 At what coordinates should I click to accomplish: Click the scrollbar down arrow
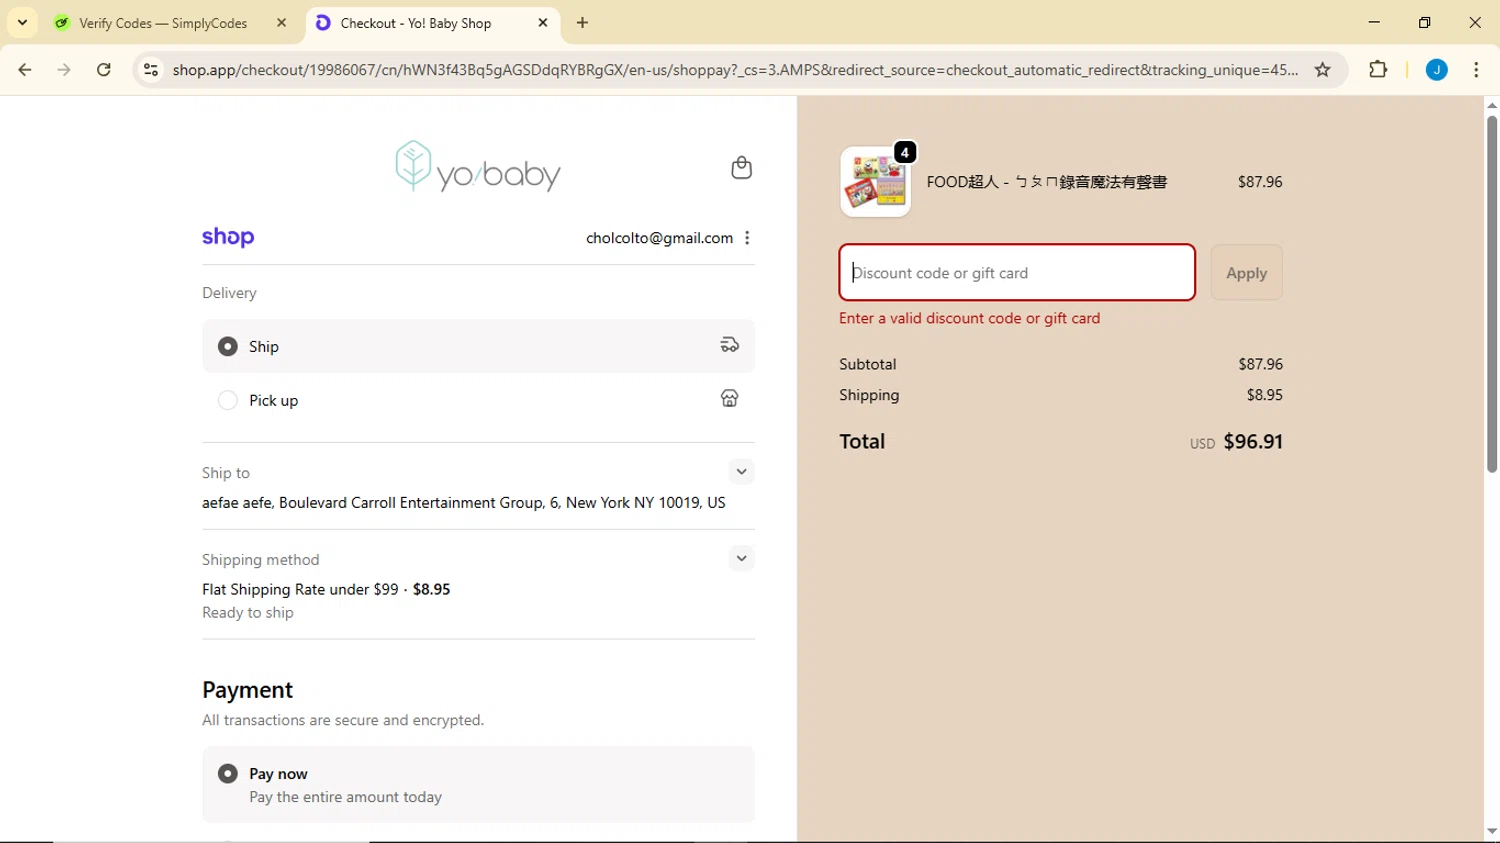(1491, 832)
